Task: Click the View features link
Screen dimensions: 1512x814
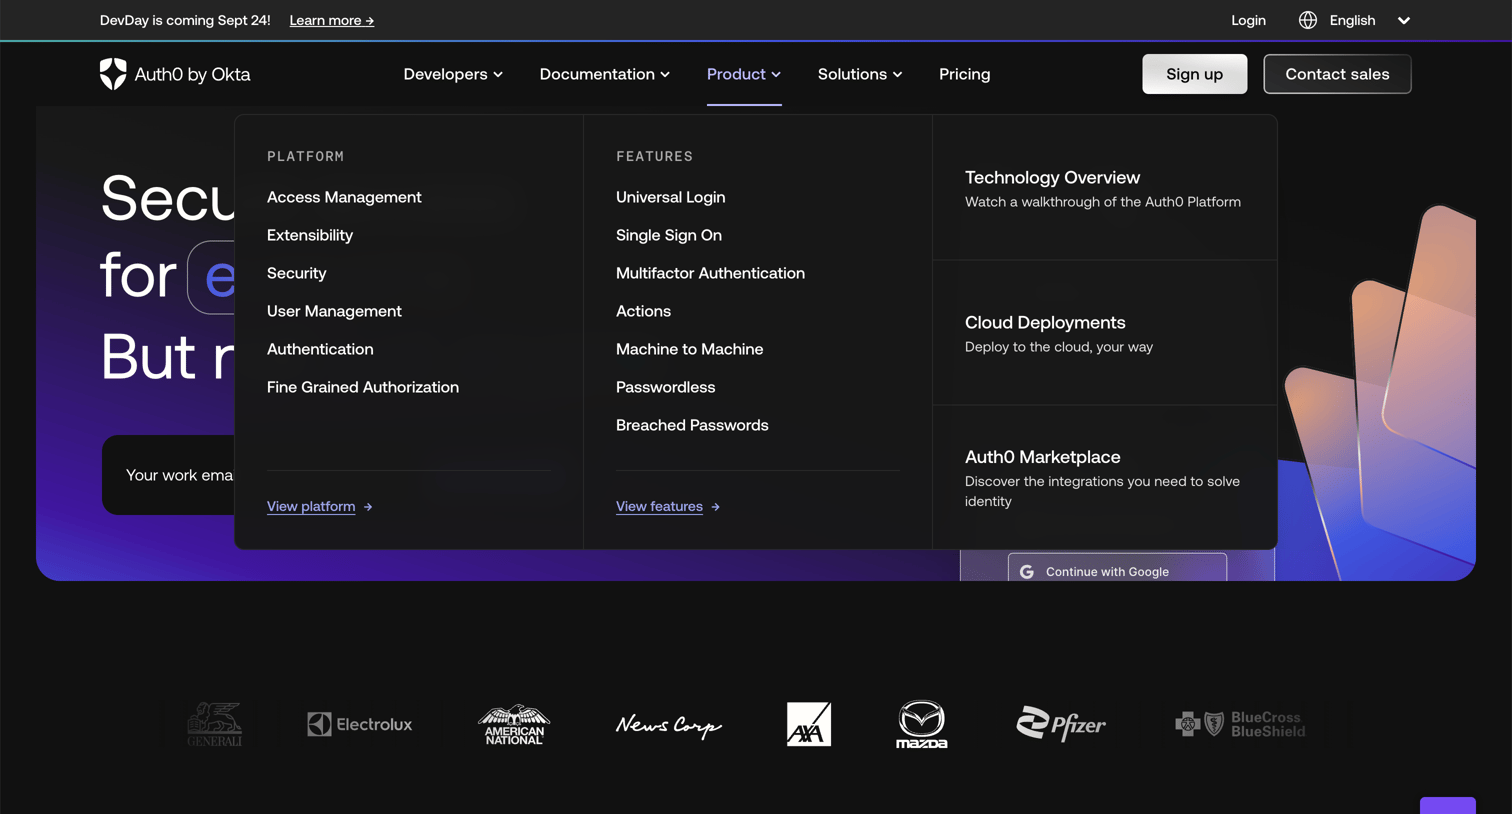Action: pyautogui.click(x=659, y=506)
